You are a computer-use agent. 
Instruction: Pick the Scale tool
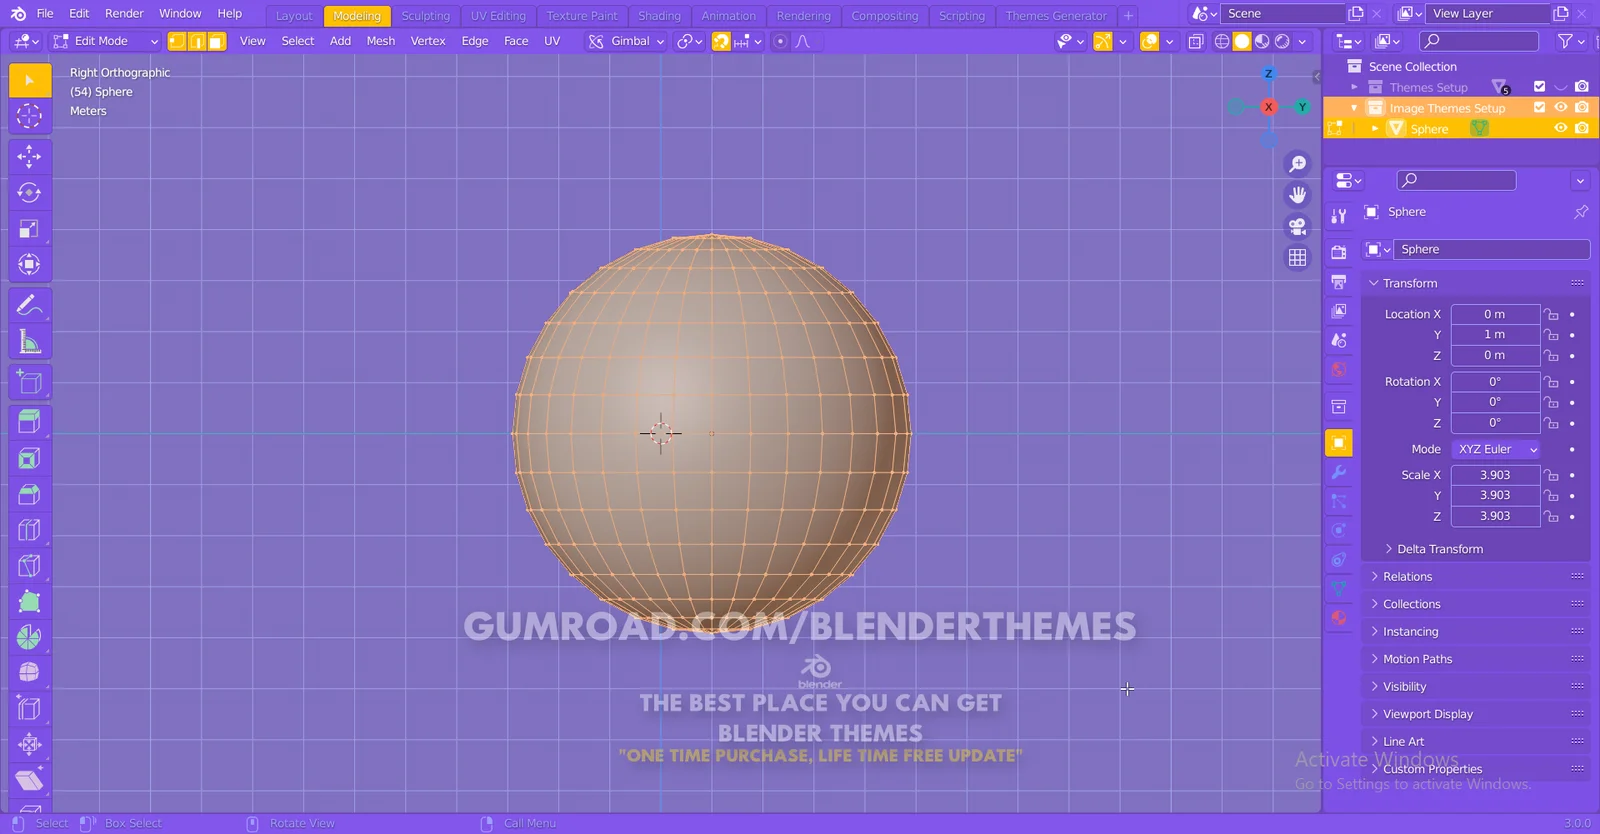coord(30,229)
